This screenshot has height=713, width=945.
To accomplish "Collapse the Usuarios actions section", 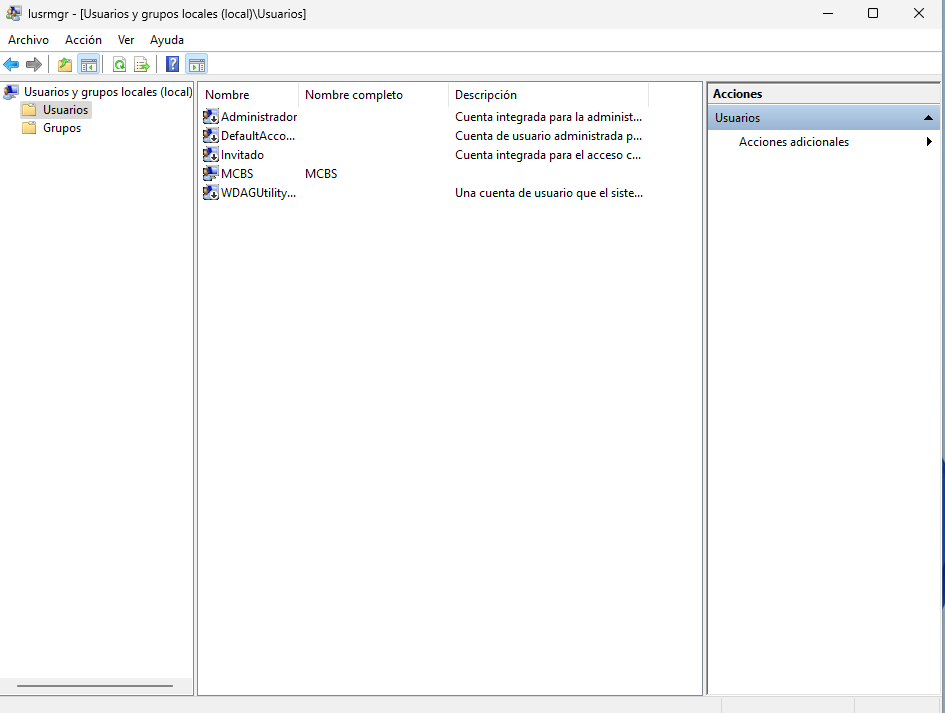I will (929, 118).
